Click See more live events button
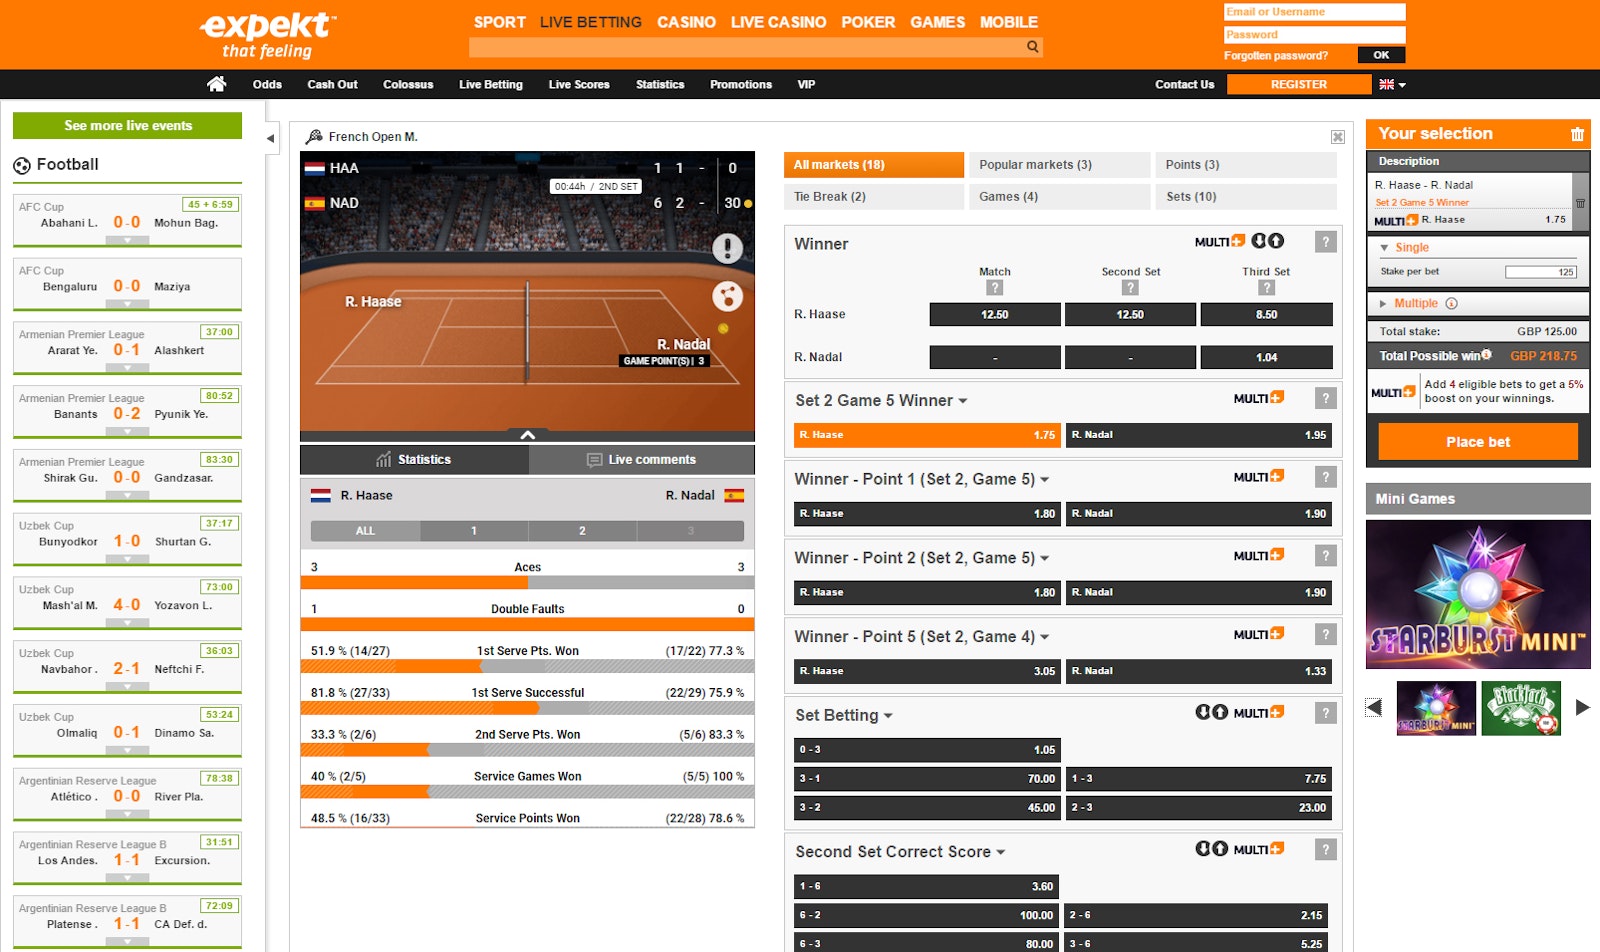The height and width of the screenshot is (952, 1600). point(127,126)
